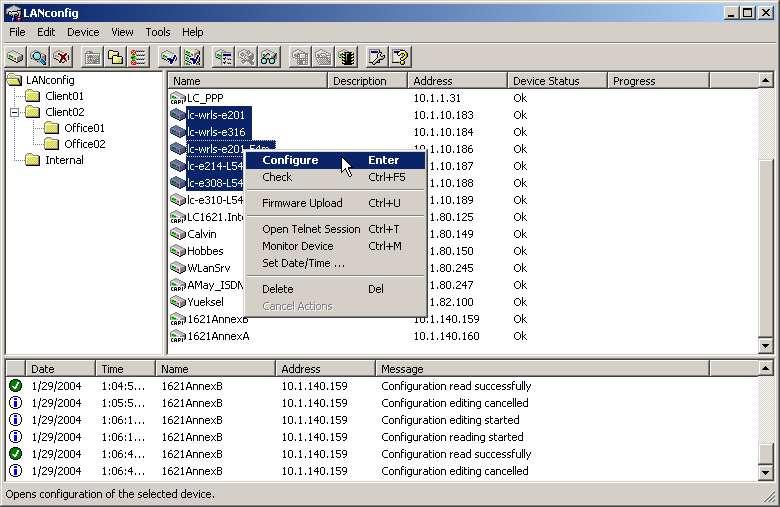Open the Device menu in menu bar
Viewport: 780px width, 507px height.
[83, 32]
